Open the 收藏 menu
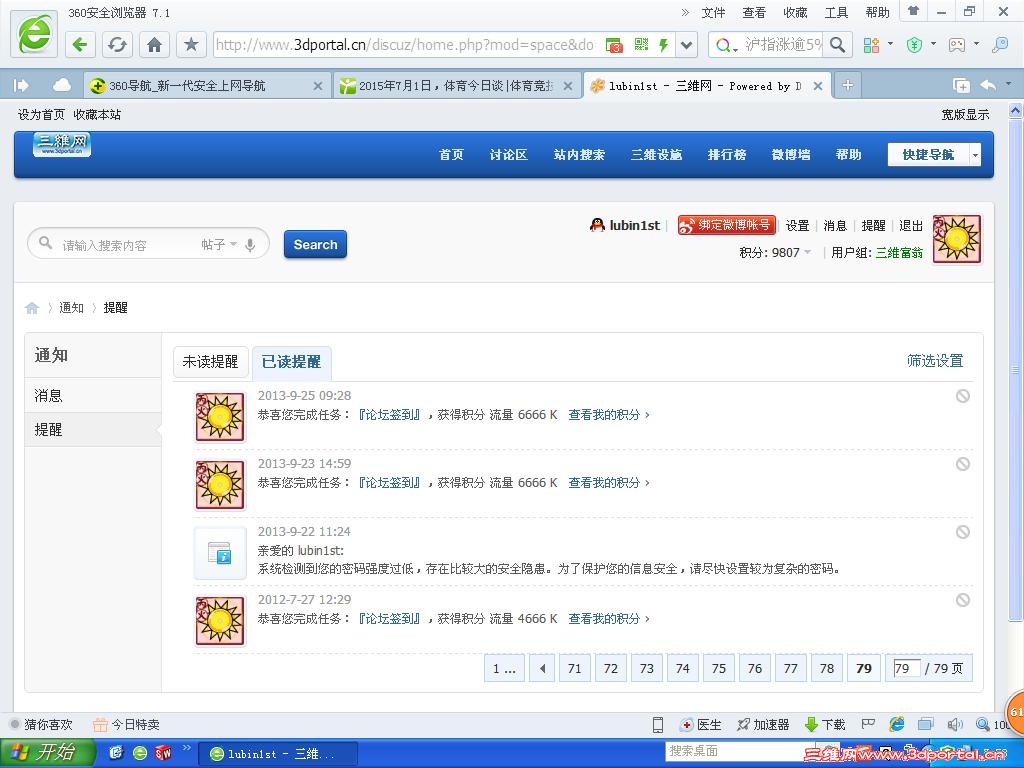 point(795,12)
